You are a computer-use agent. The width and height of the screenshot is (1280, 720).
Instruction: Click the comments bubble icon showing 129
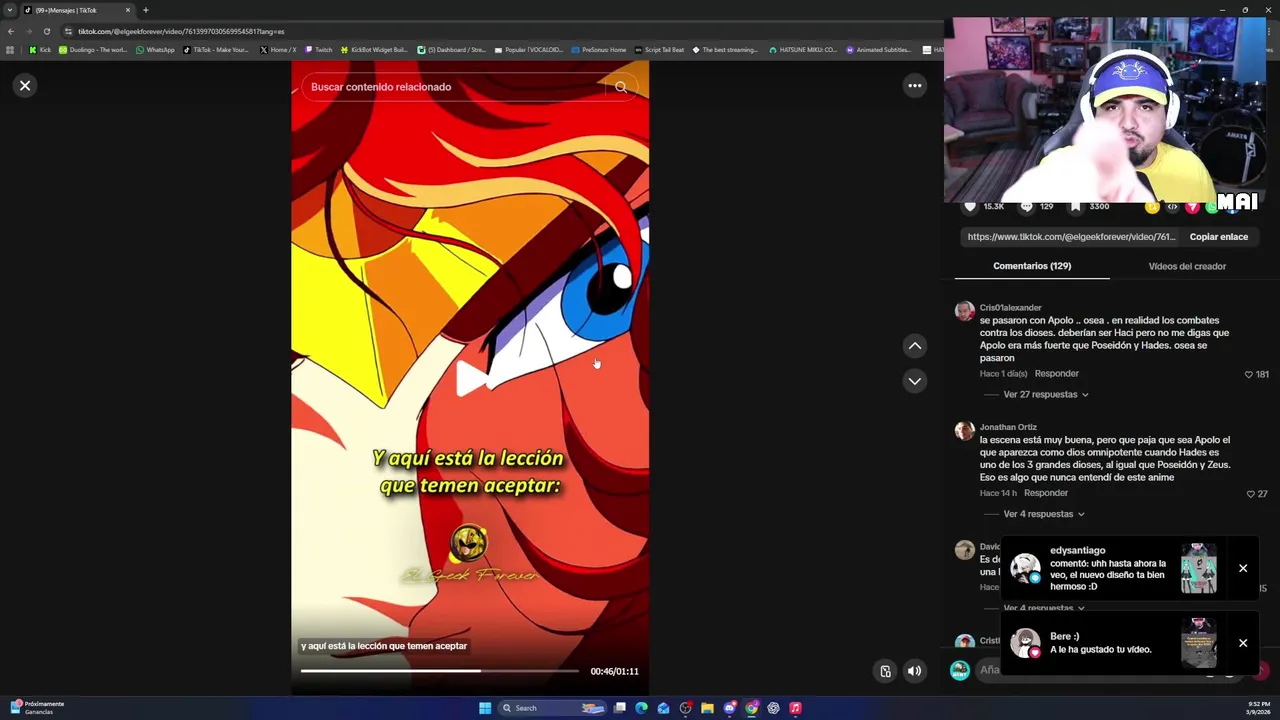click(x=1026, y=207)
